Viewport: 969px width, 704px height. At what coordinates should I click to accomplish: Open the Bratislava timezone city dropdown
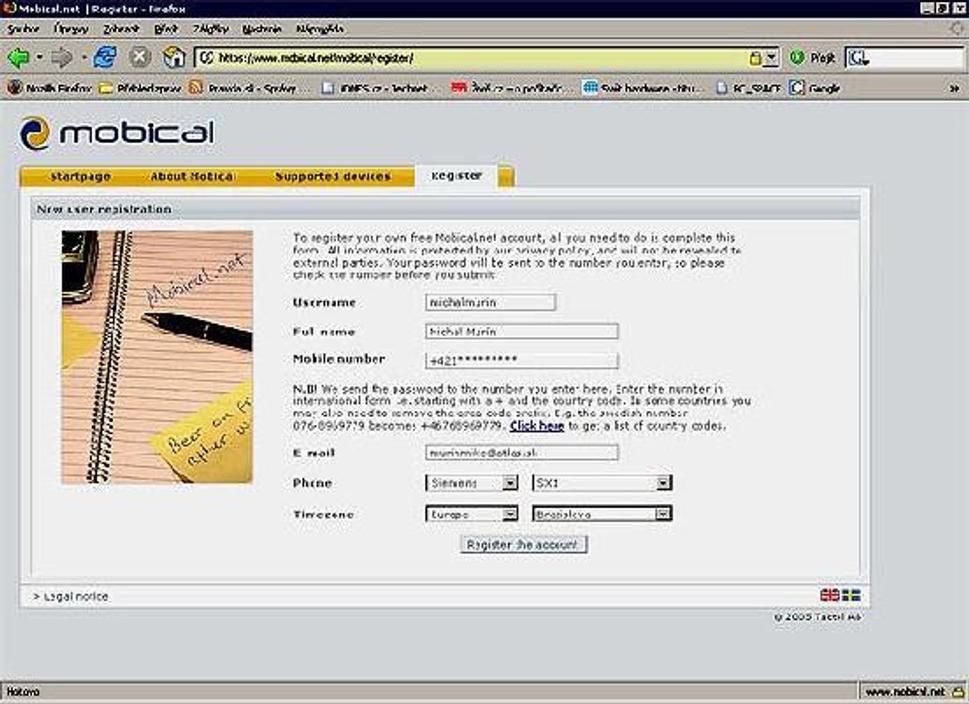[602, 514]
